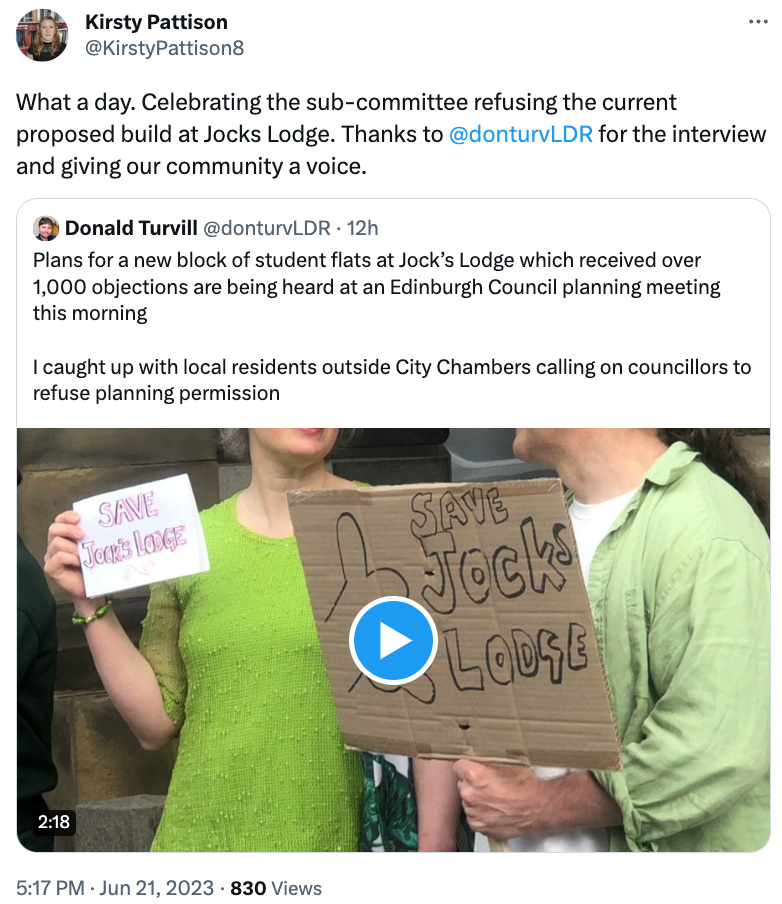Viewport: 782px width, 904px height.
Task: Click the main tweet text about sub-committee
Action: (391, 134)
